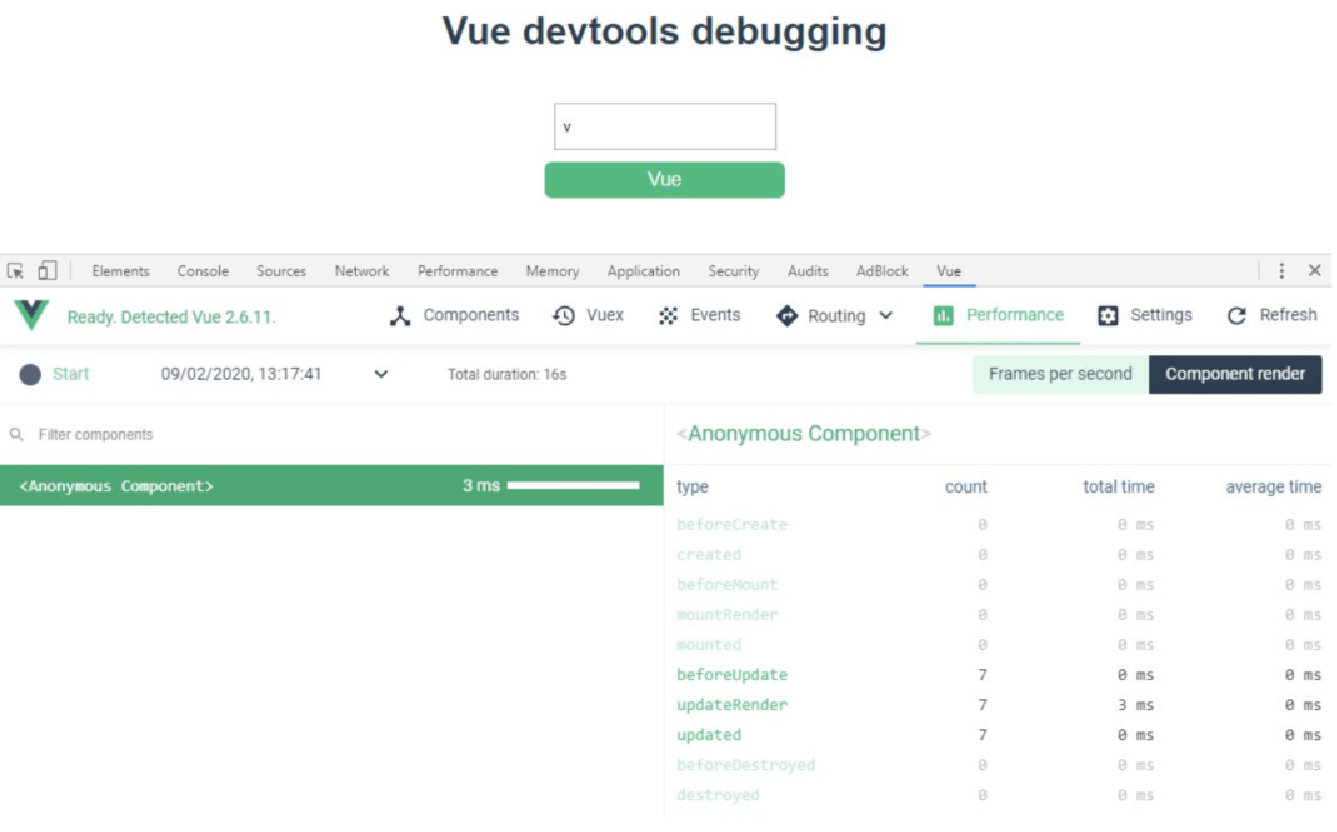Click the Vue logo icon
This screenshot has width=1337, height=832.
click(32, 315)
